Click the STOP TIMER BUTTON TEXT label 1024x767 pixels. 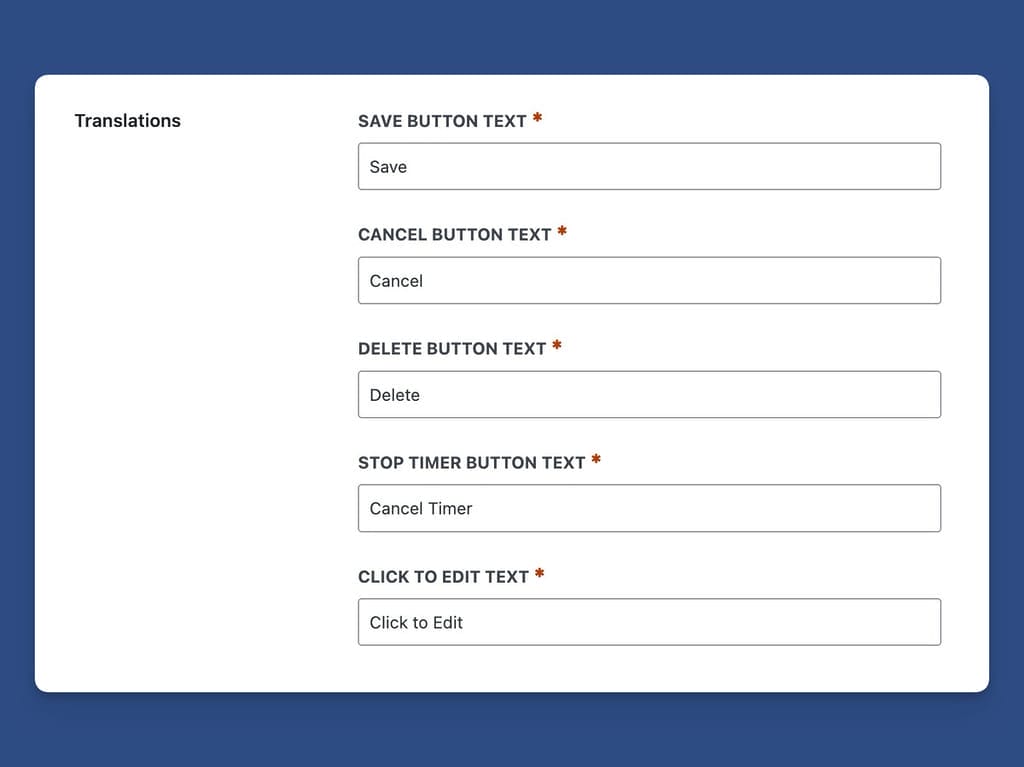470,462
